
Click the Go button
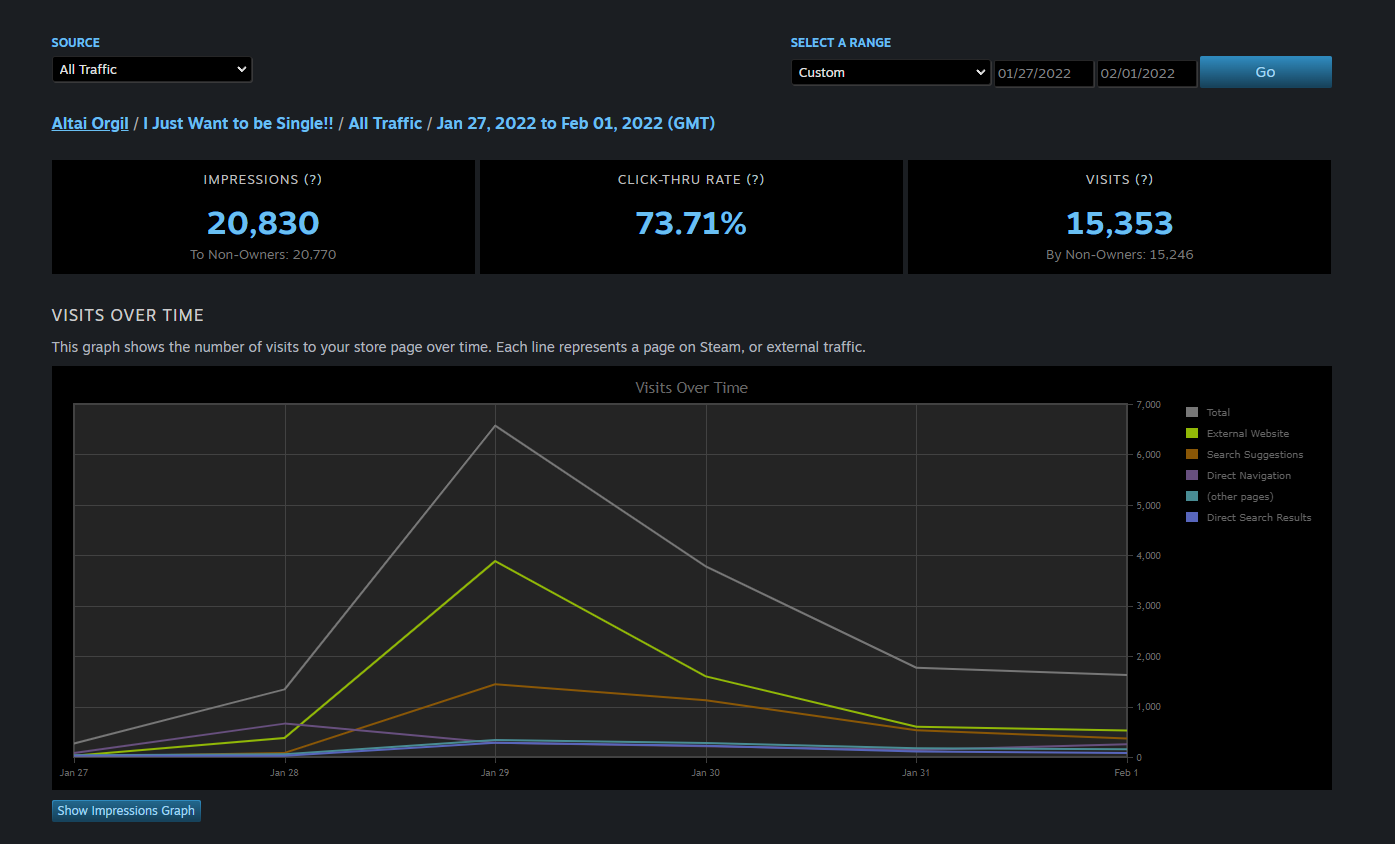point(1265,72)
